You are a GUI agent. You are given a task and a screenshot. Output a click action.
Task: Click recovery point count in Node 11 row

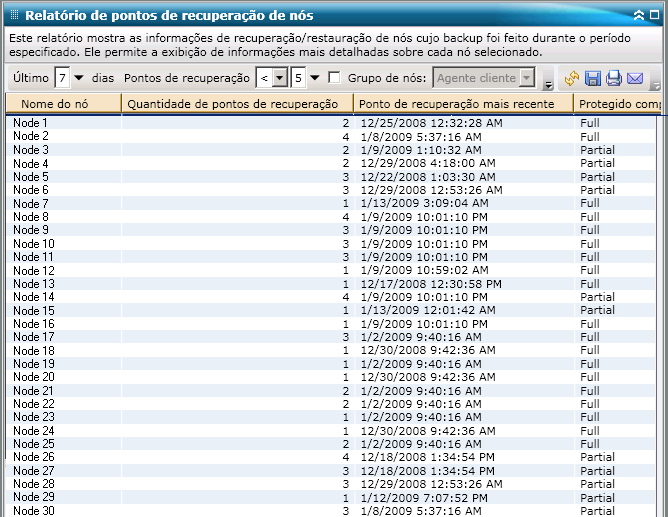point(346,257)
